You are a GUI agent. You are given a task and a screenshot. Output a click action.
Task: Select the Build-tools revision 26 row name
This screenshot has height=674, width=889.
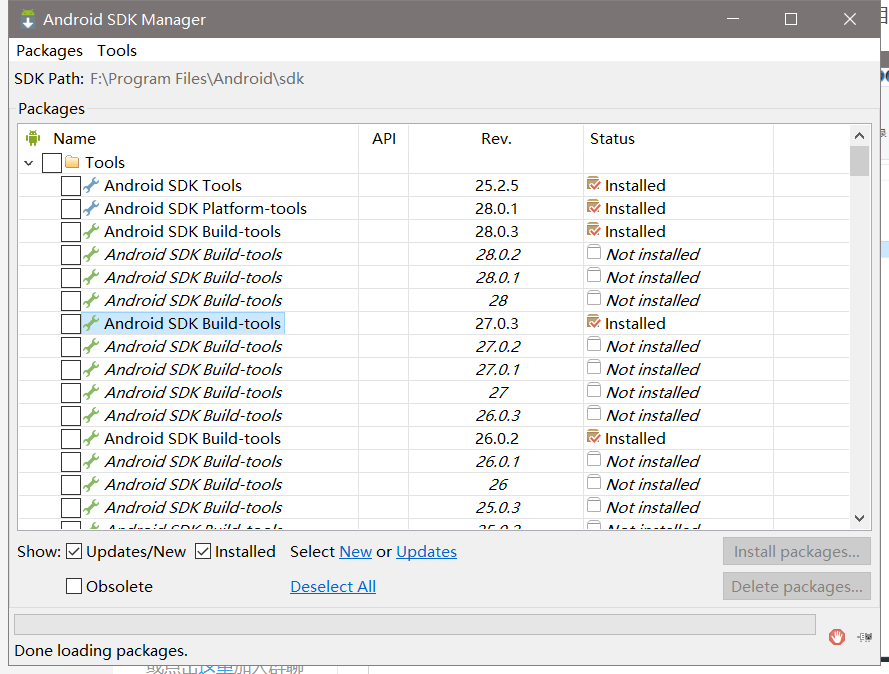click(x=193, y=485)
